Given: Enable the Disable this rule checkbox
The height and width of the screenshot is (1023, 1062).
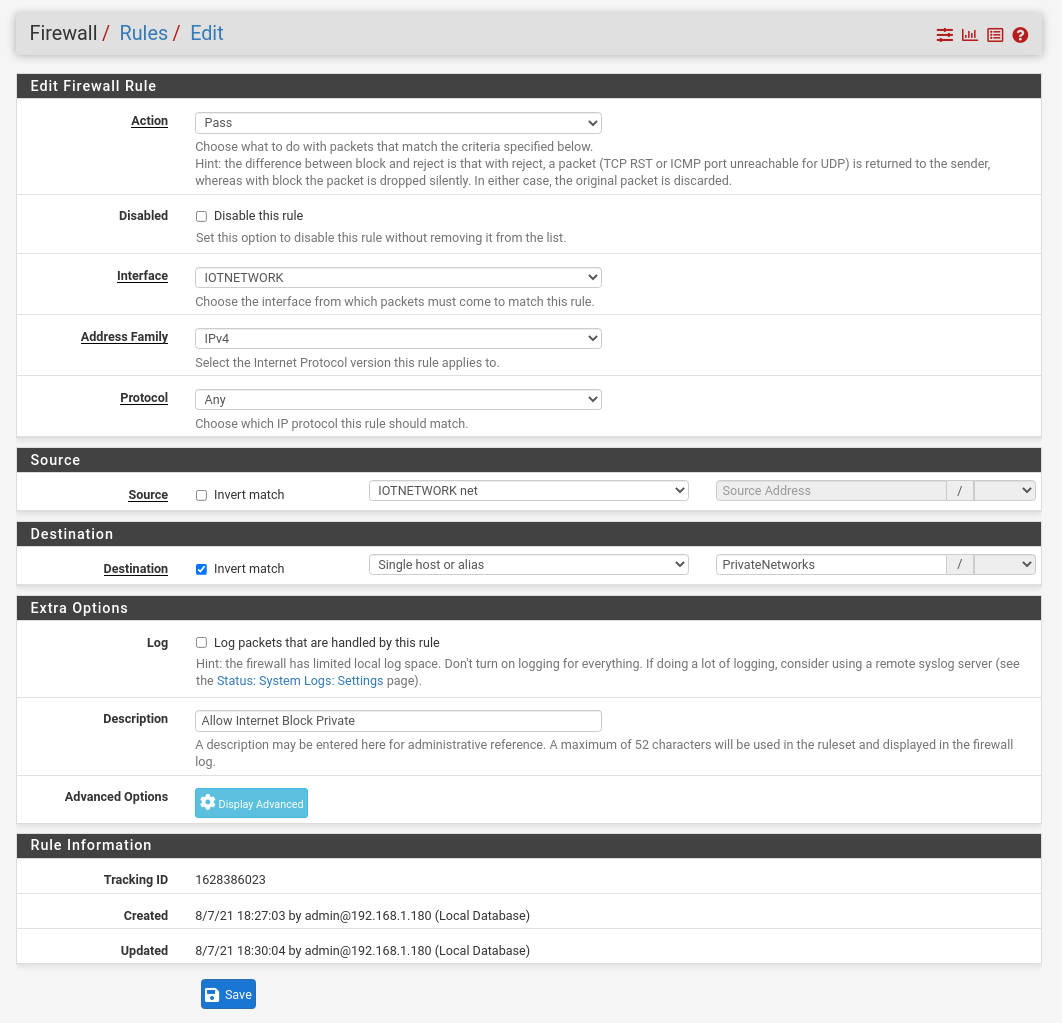Looking at the screenshot, I should click(201, 216).
